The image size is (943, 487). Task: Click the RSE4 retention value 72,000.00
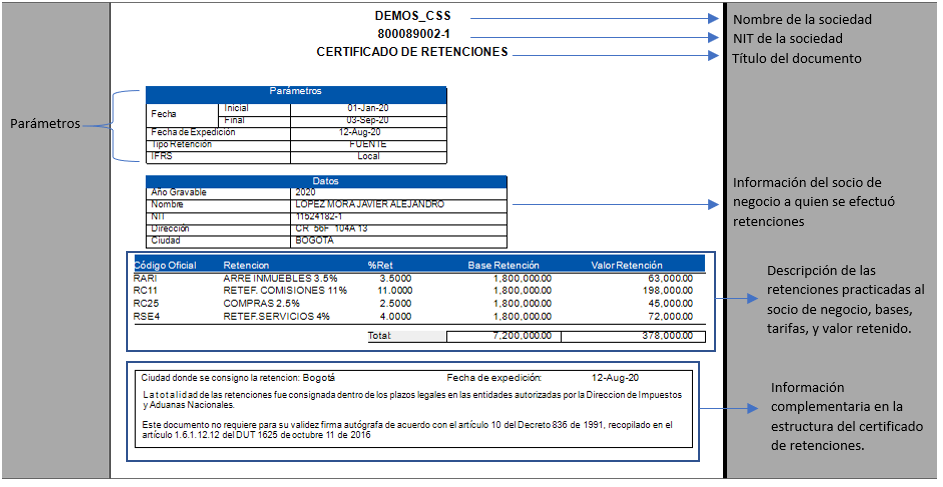tap(670, 315)
